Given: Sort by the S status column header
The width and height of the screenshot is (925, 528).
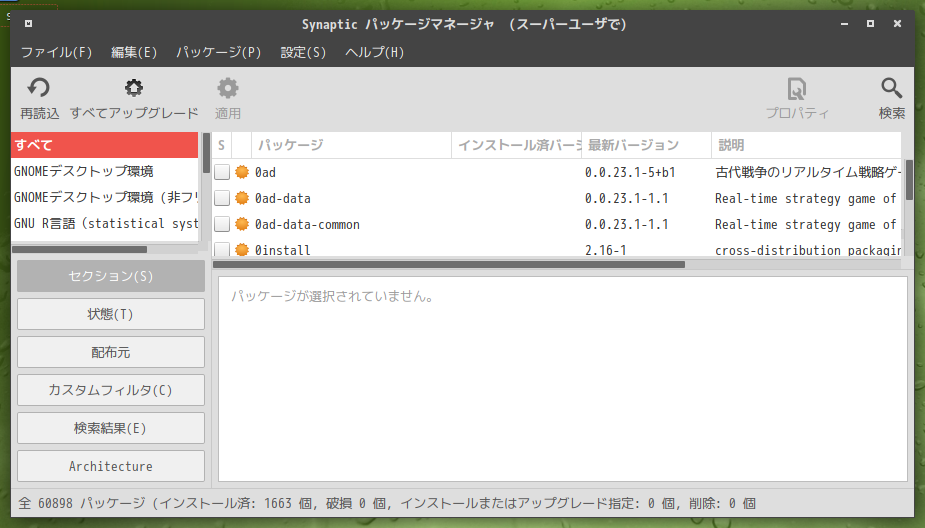Looking at the screenshot, I should tap(222, 145).
